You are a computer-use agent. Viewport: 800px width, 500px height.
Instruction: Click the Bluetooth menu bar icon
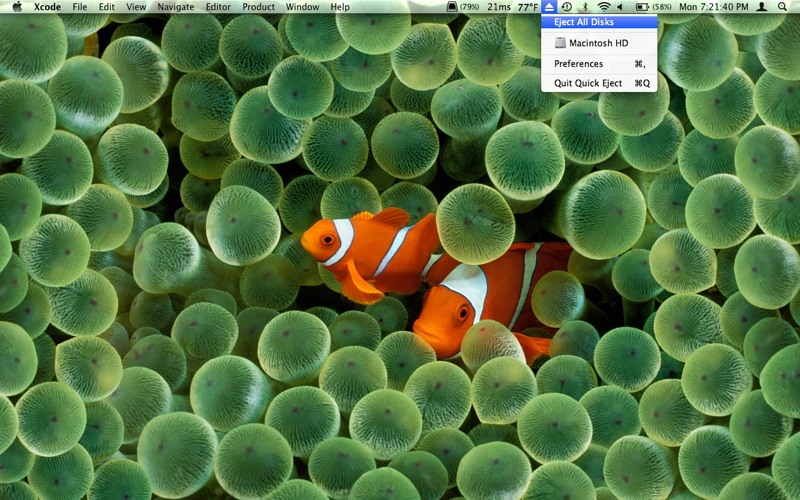586,7
